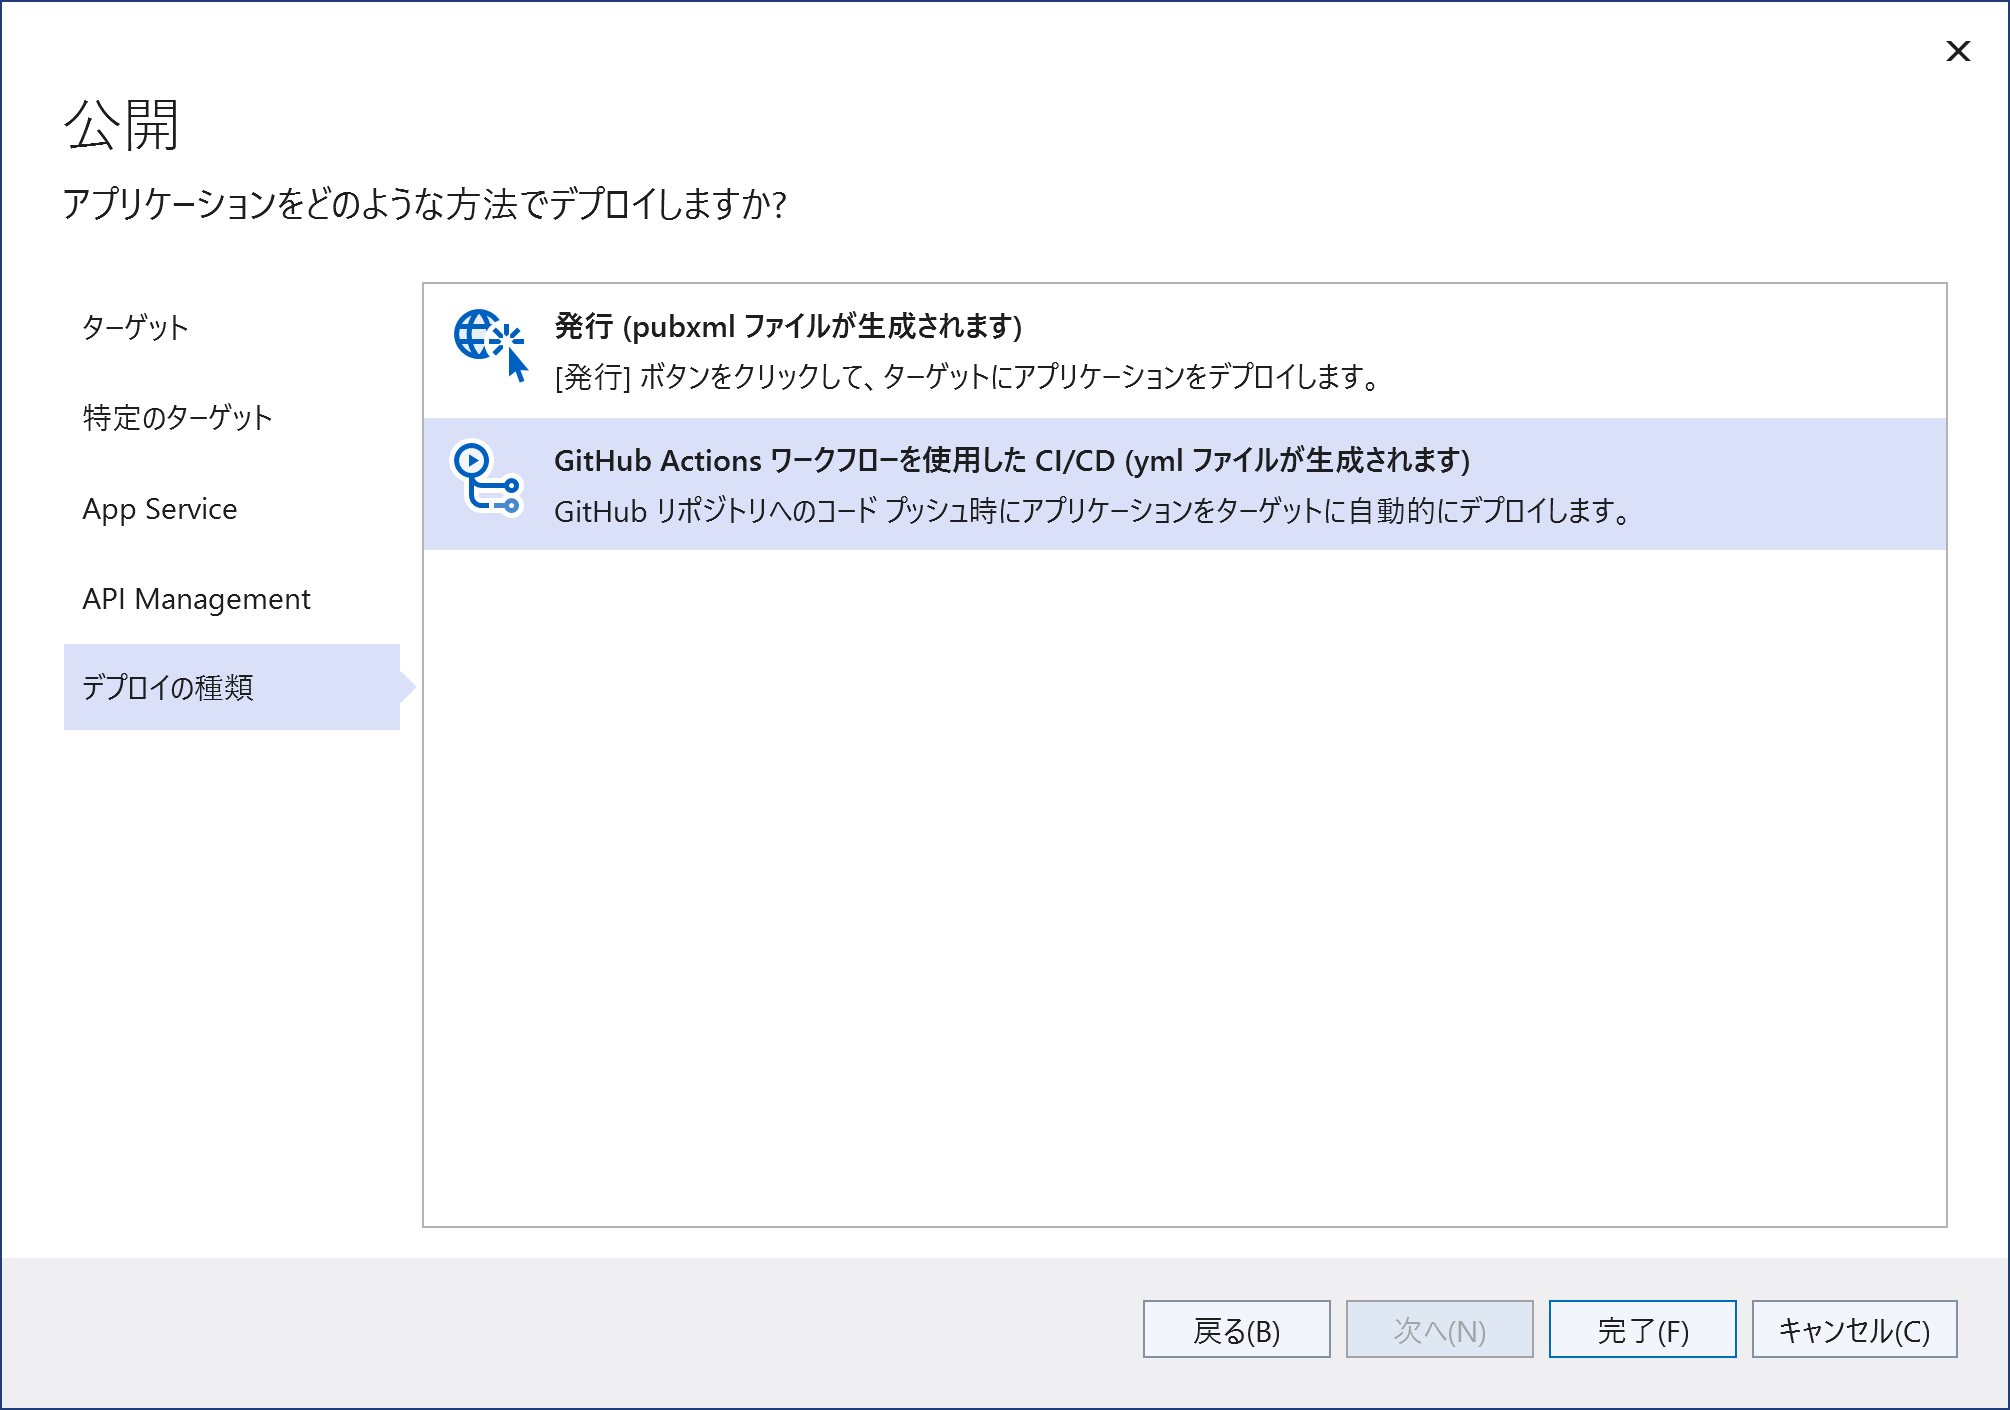The width and height of the screenshot is (2010, 1410).
Task: Open the App Service step
Action: tap(160, 509)
